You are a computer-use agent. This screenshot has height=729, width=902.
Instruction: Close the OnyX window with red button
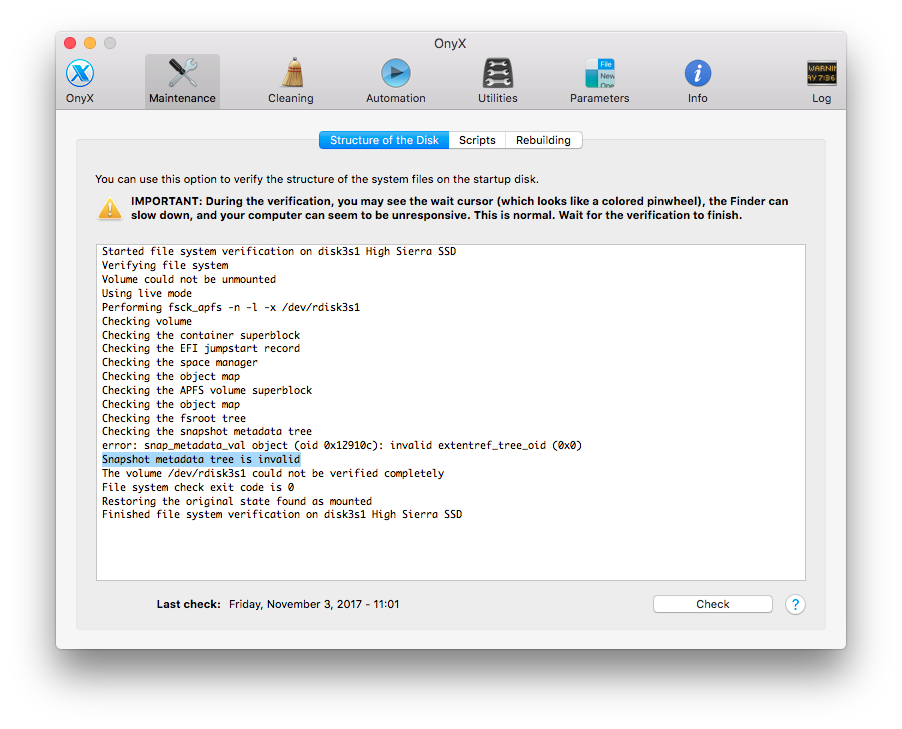(x=70, y=43)
